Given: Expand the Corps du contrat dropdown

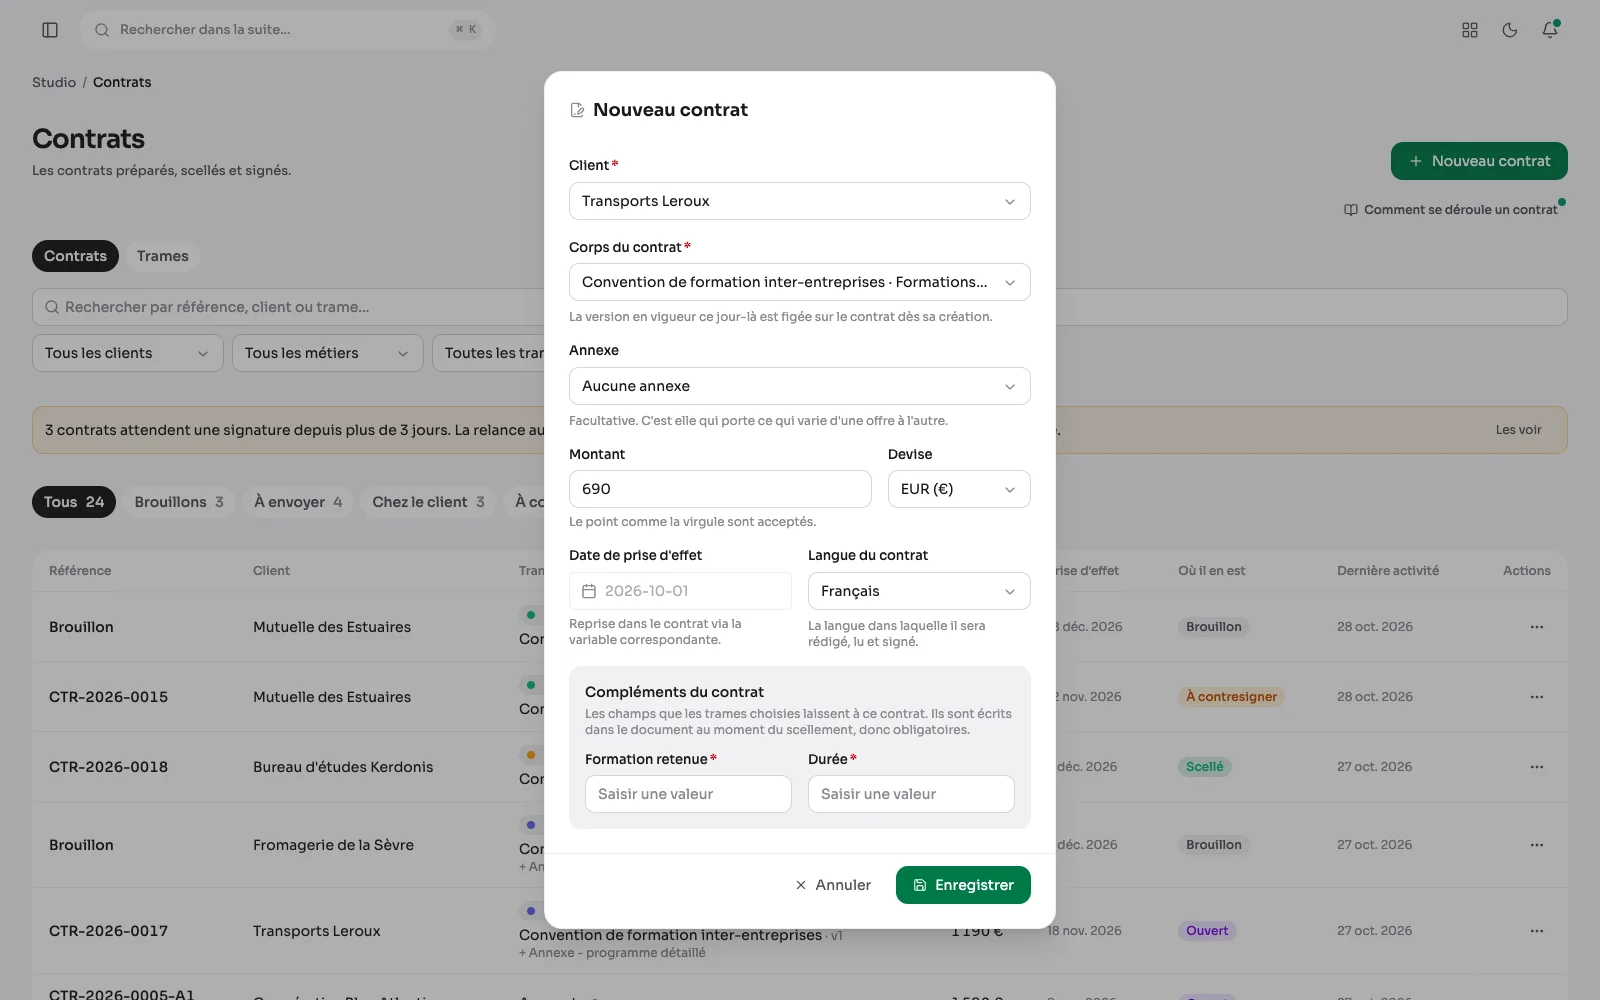Looking at the screenshot, I should click(799, 282).
